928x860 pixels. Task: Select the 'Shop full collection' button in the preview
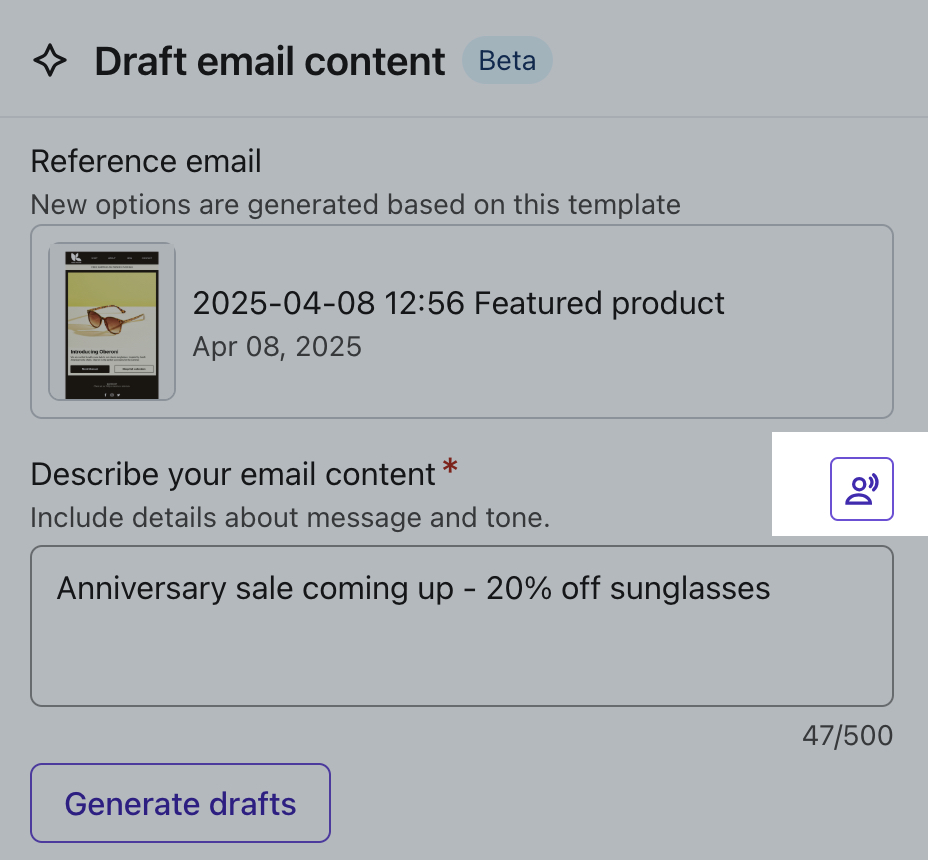[133, 369]
